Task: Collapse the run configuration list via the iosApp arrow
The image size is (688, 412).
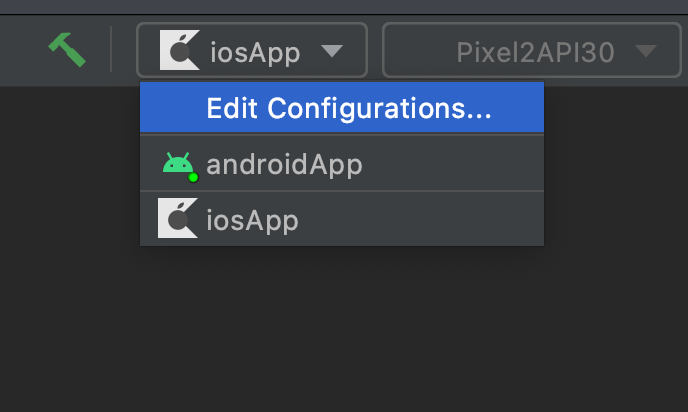Action: click(332, 51)
